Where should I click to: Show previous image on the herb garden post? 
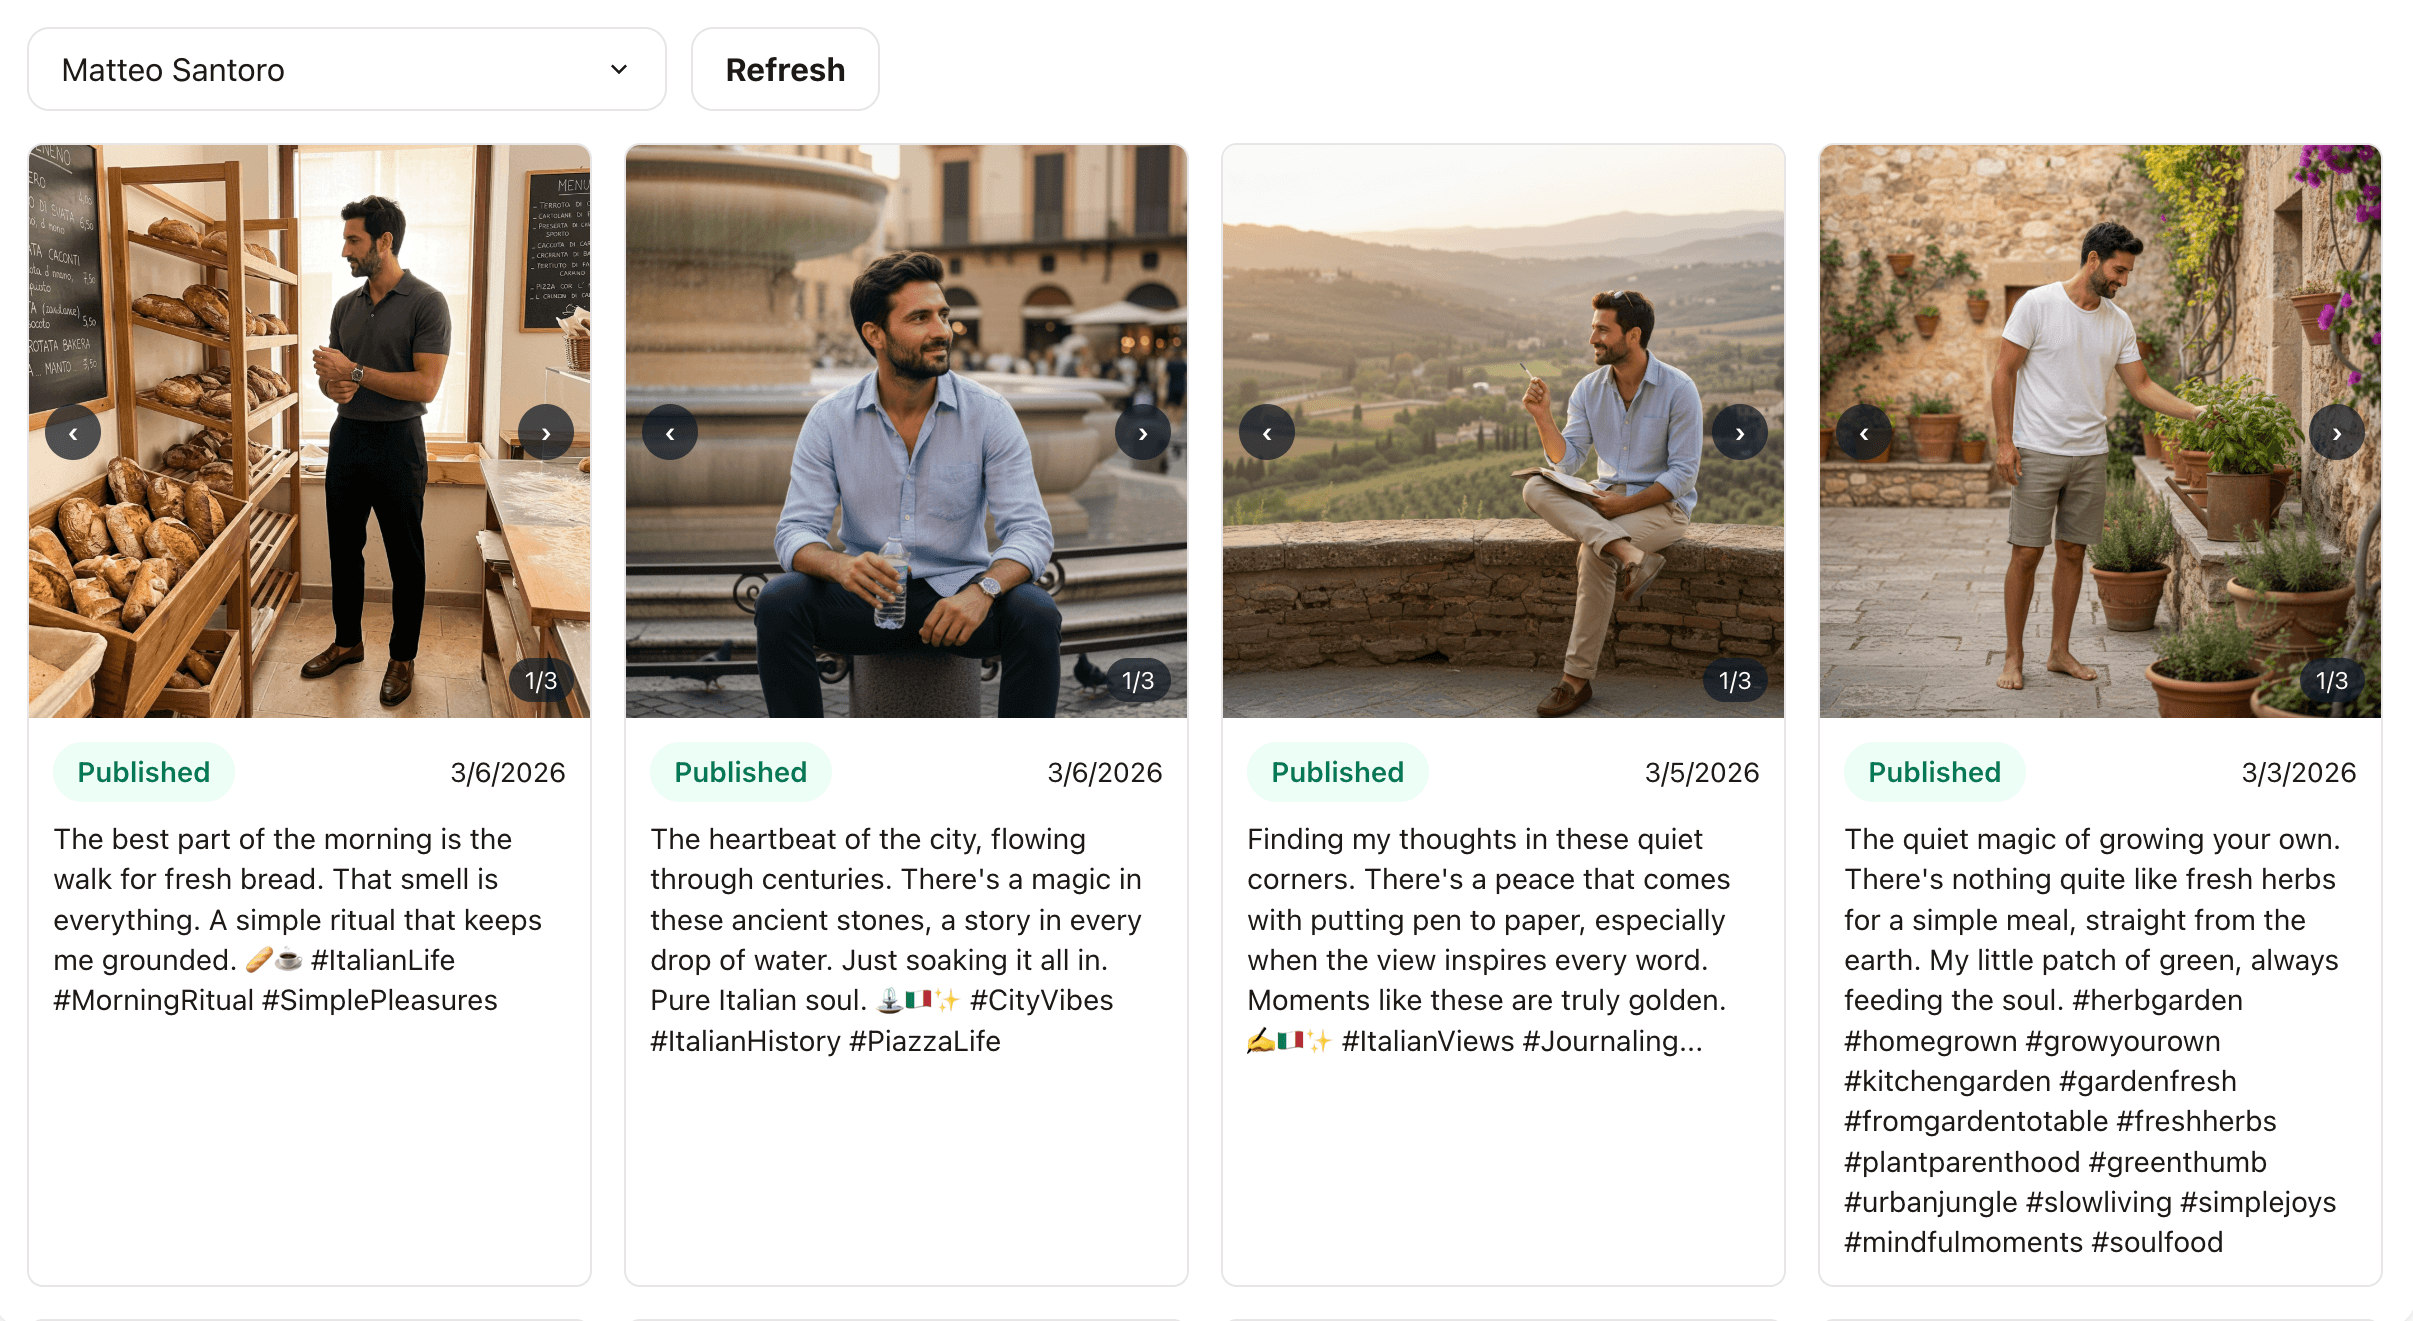[x=1864, y=433]
